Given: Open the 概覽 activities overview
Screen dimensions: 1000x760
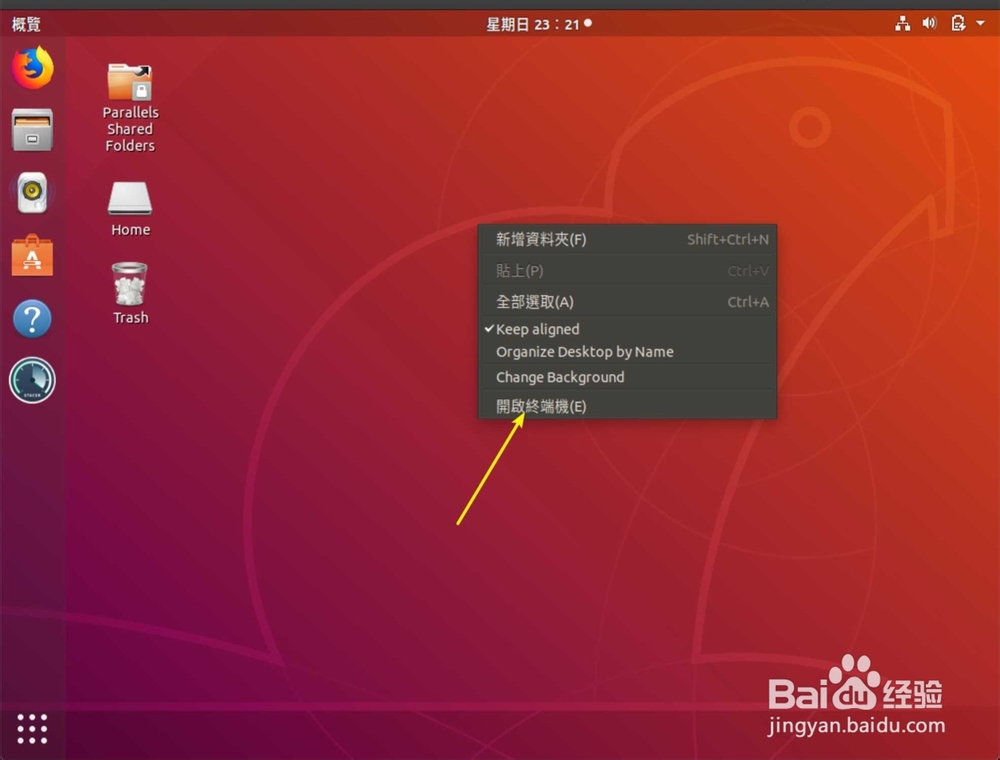Looking at the screenshot, I should (26, 24).
